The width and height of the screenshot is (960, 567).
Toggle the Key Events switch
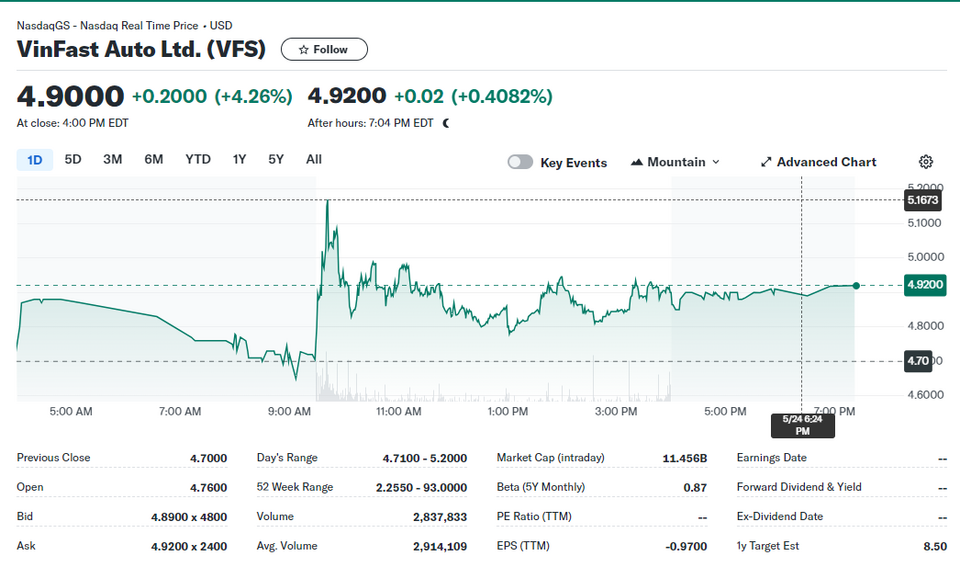tap(520, 162)
